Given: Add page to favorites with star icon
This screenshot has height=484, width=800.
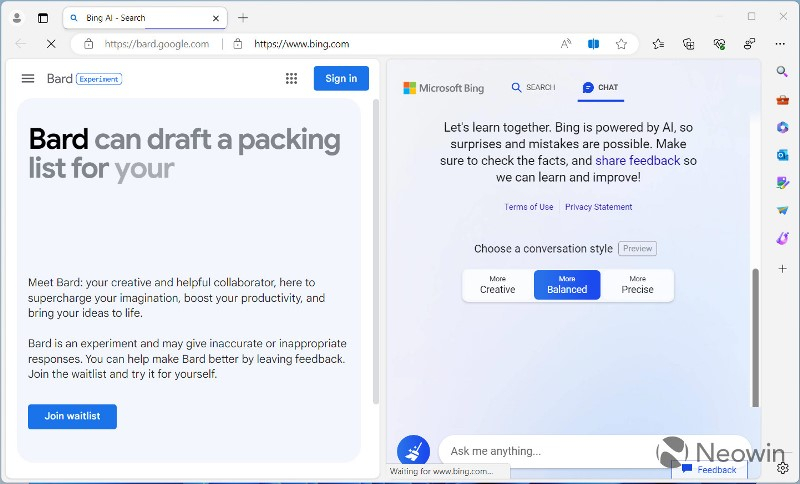Looking at the screenshot, I should pyautogui.click(x=621, y=44).
